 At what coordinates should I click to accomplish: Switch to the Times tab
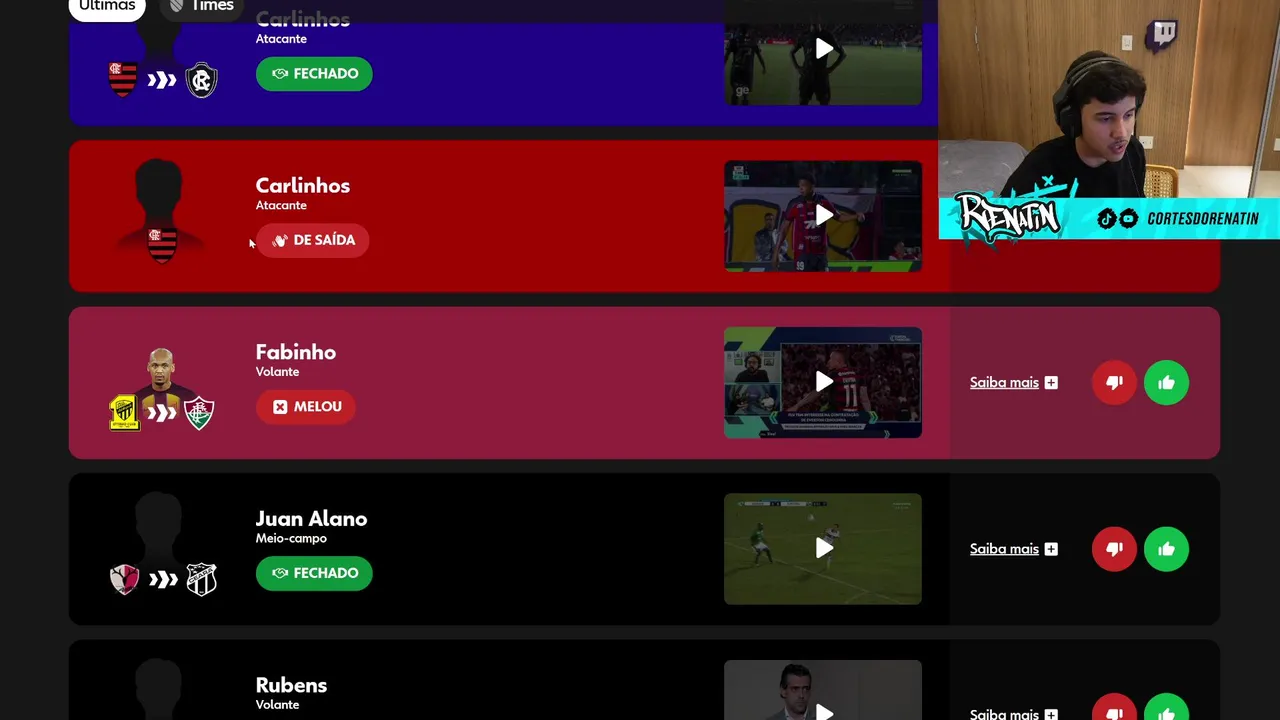tap(202, 7)
